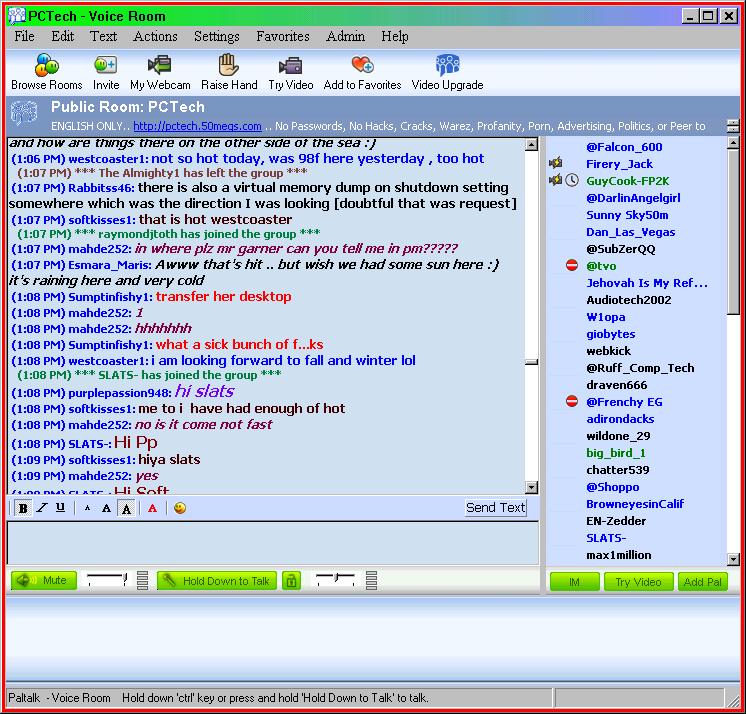This screenshot has height=714, width=746.
Task: Open the File menu
Action: [x=24, y=36]
